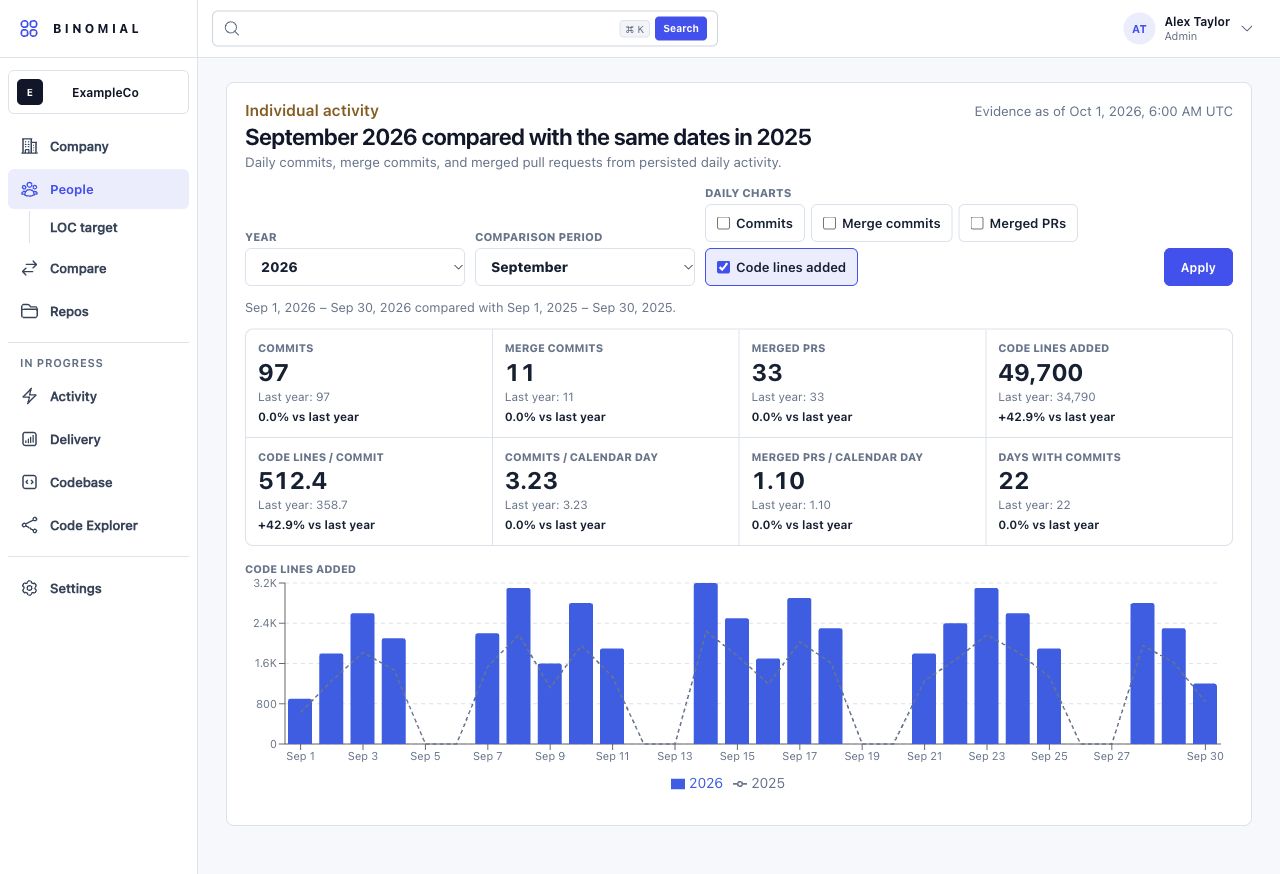Click the Search button
The height and width of the screenshot is (874, 1280).
pos(681,28)
